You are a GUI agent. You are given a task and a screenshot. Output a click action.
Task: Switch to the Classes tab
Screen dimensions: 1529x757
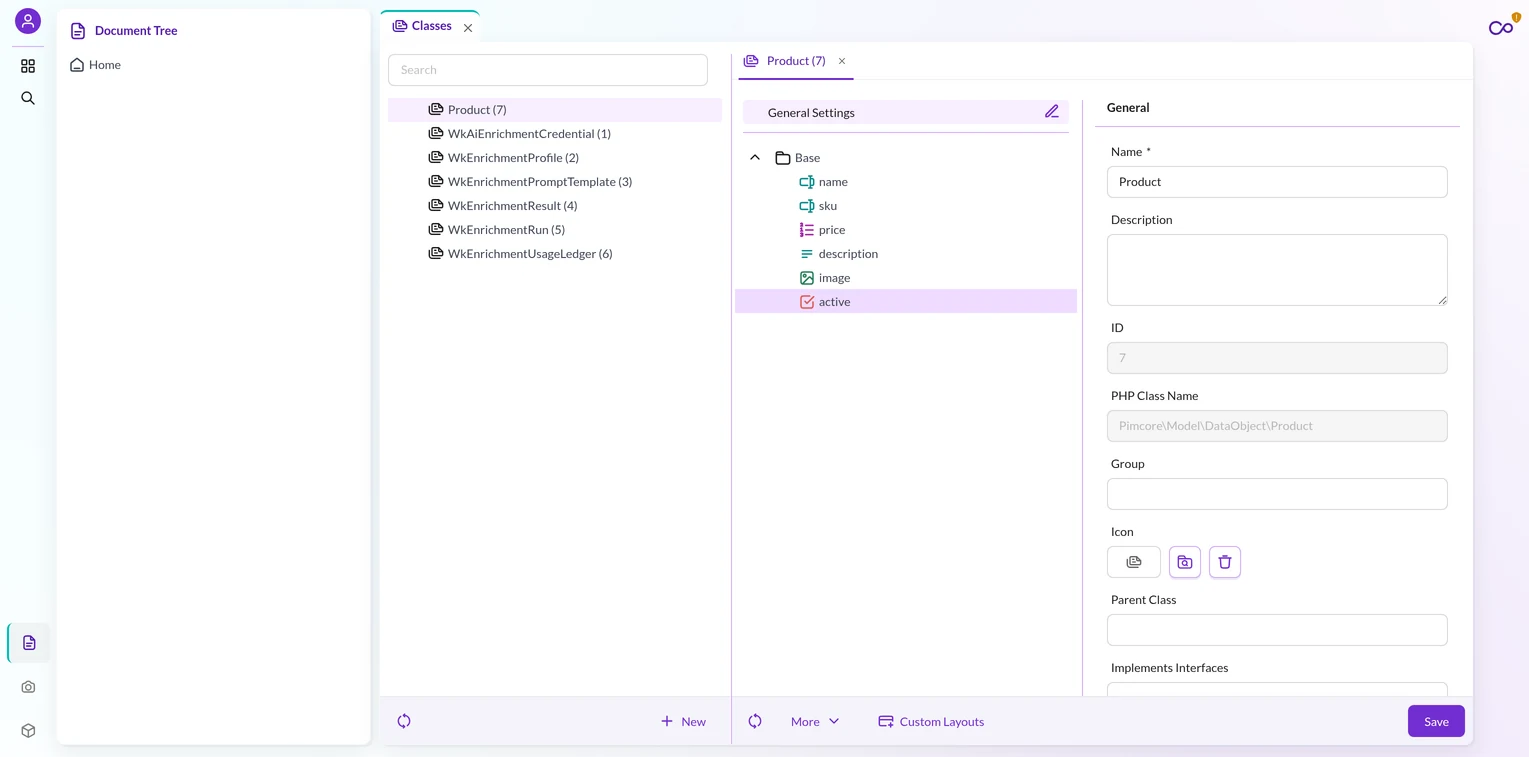(x=422, y=26)
